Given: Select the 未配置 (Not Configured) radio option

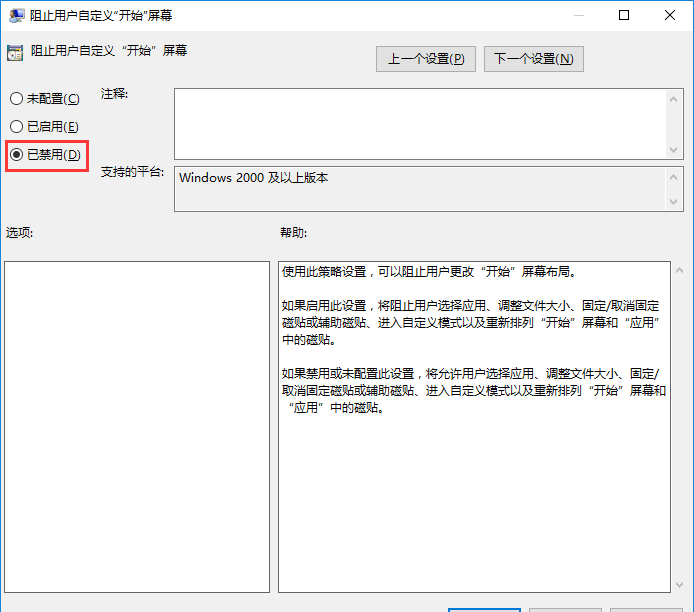Looking at the screenshot, I should click(x=16, y=98).
